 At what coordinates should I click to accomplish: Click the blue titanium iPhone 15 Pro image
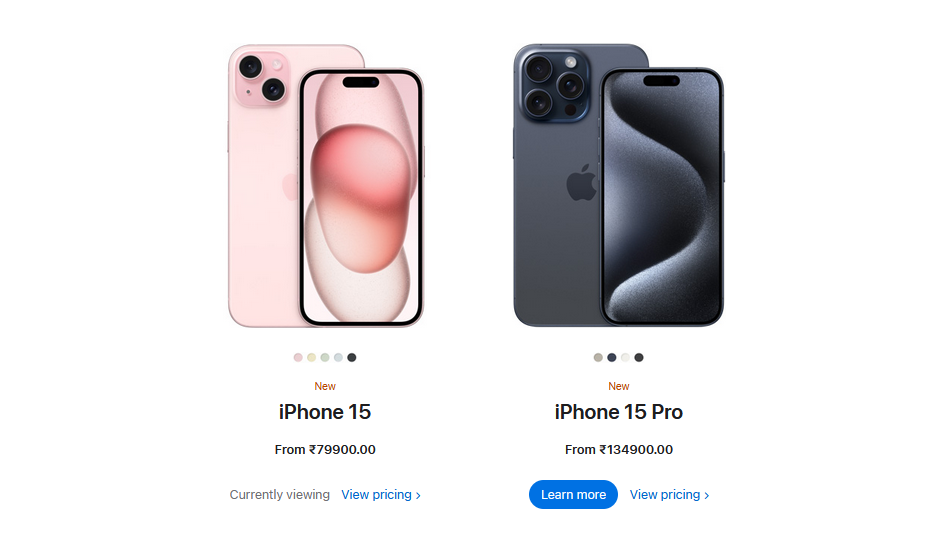click(x=619, y=186)
